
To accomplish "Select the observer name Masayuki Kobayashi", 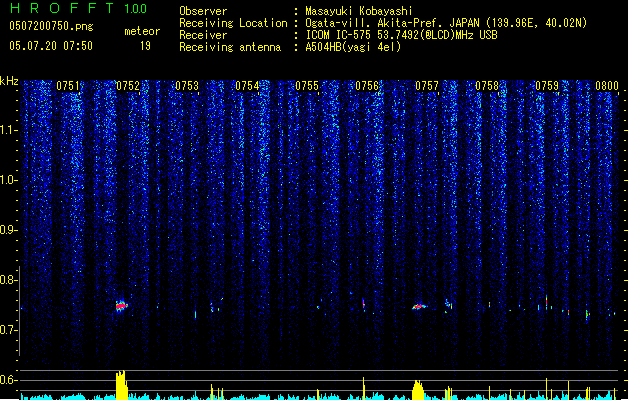I will coord(359,11).
